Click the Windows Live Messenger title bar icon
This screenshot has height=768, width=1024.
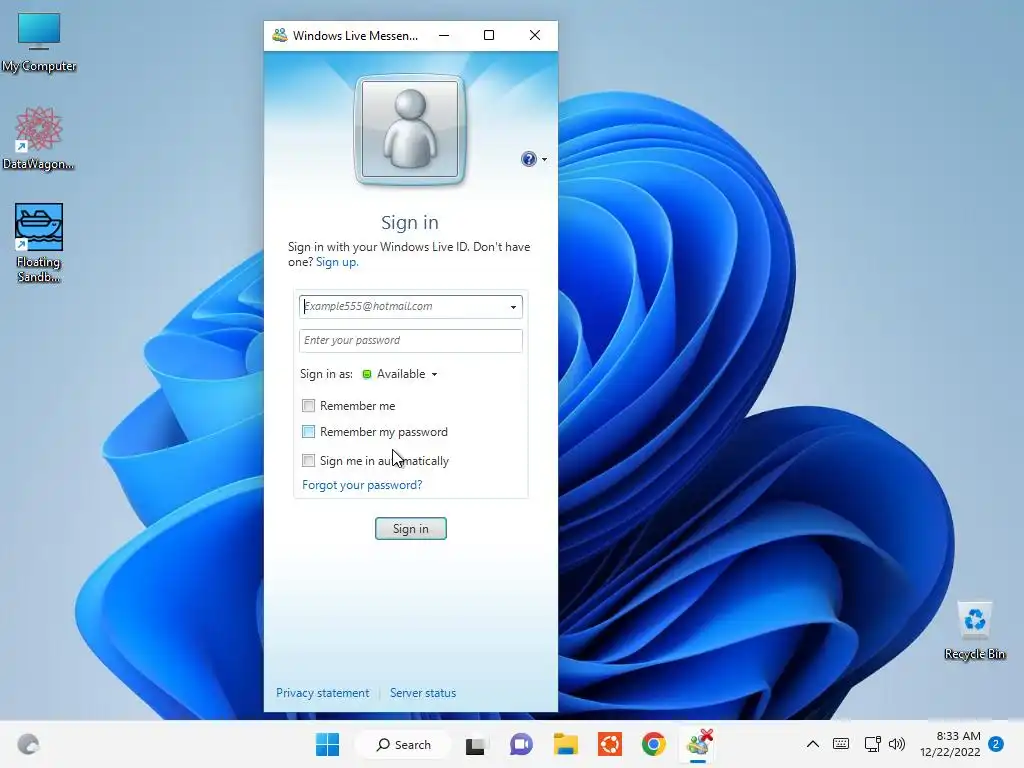pyautogui.click(x=280, y=35)
